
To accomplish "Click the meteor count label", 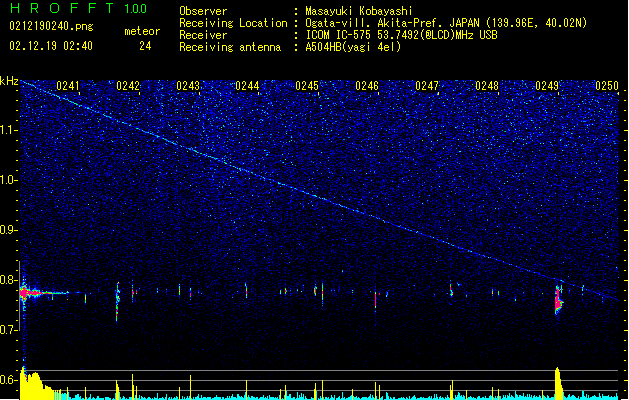I will point(142,31).
